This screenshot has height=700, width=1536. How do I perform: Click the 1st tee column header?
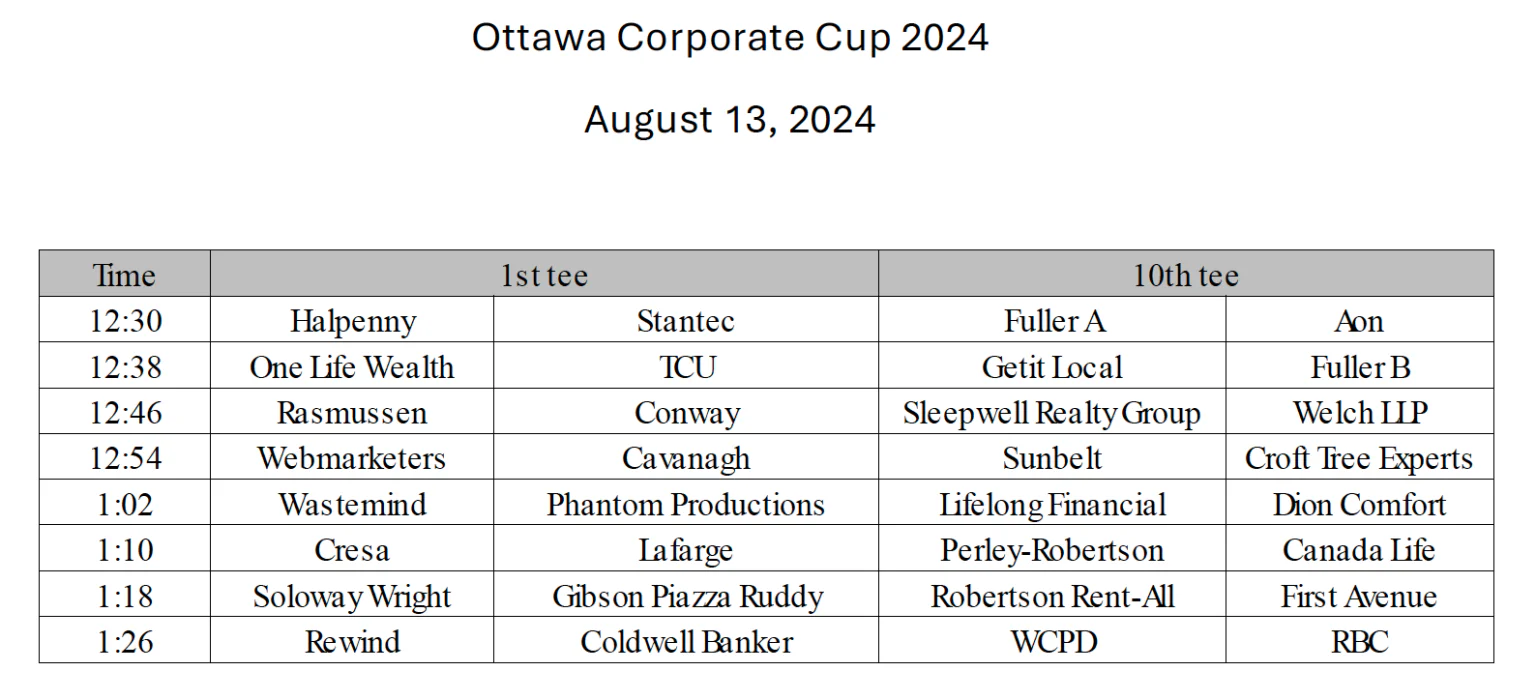point(544,275)
